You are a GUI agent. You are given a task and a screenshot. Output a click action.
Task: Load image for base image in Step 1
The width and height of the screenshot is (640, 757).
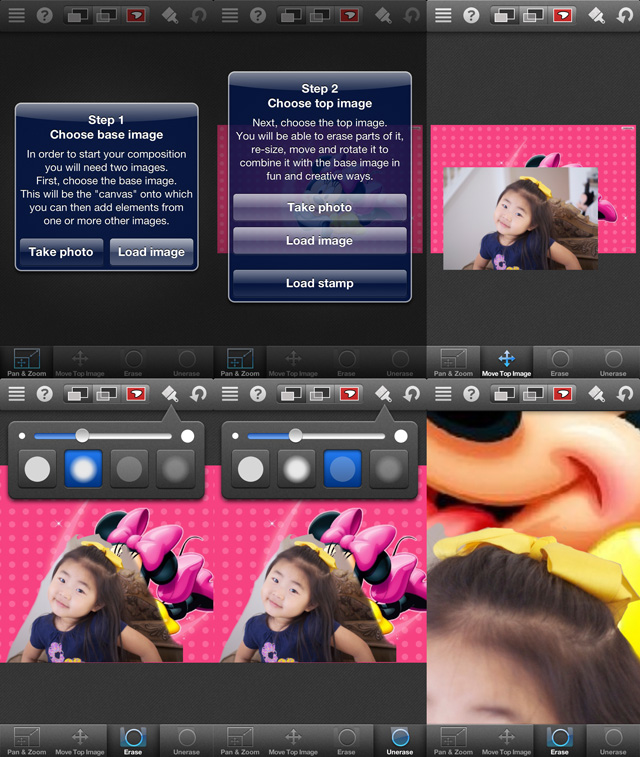152,252
